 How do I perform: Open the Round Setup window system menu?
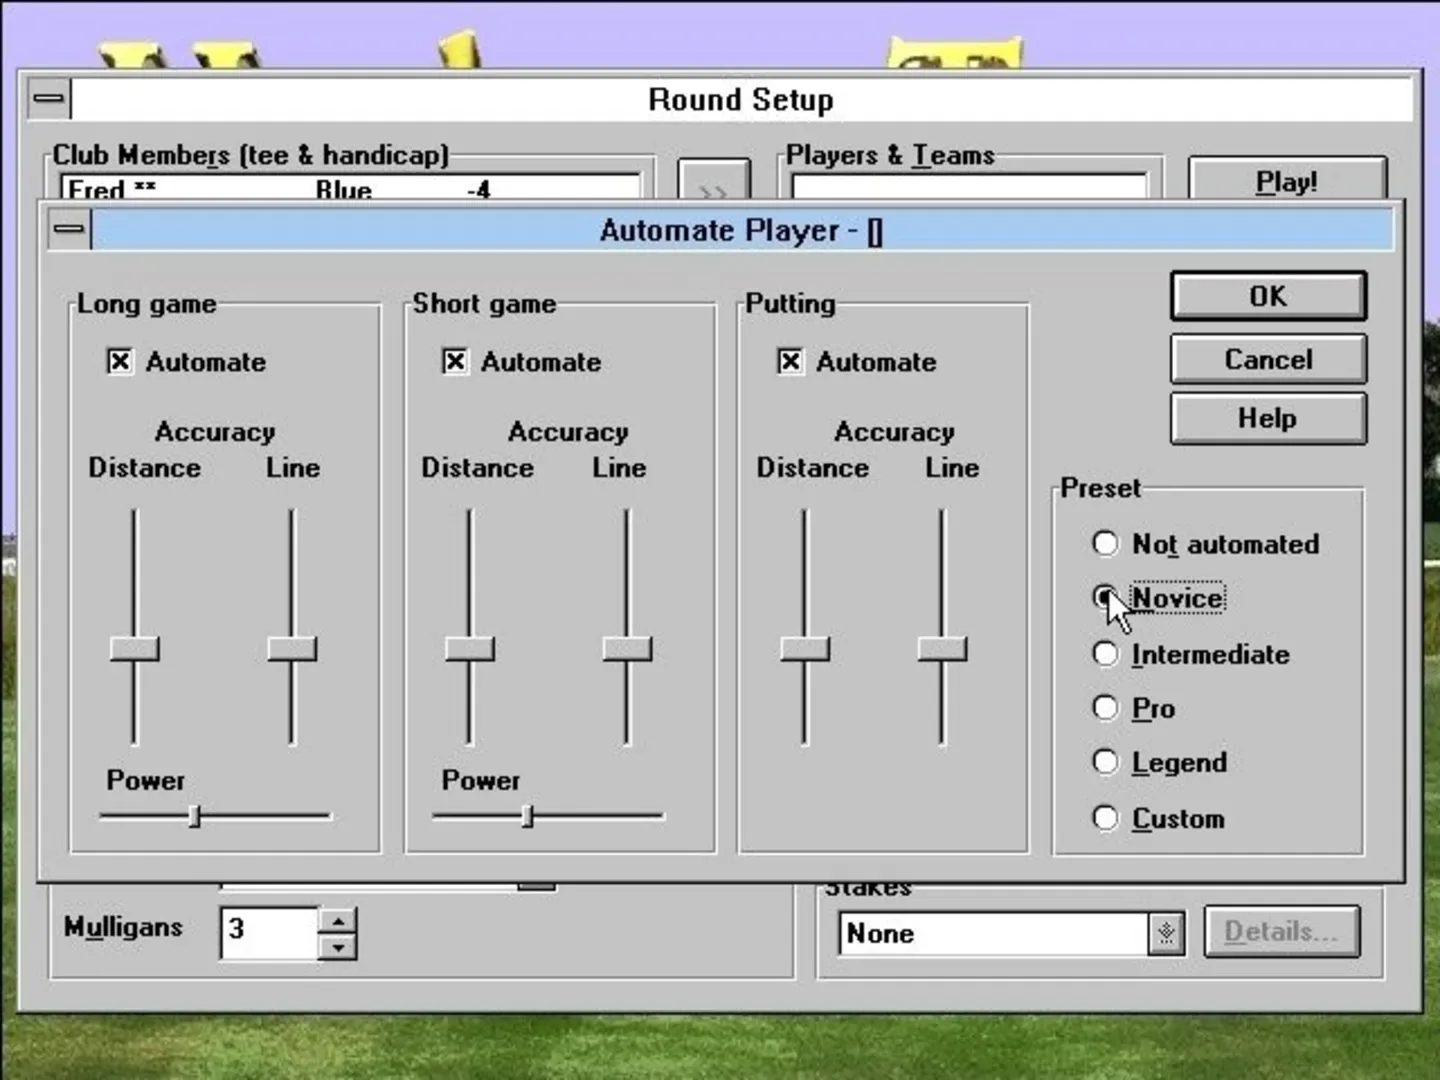(x=49, y=99)
